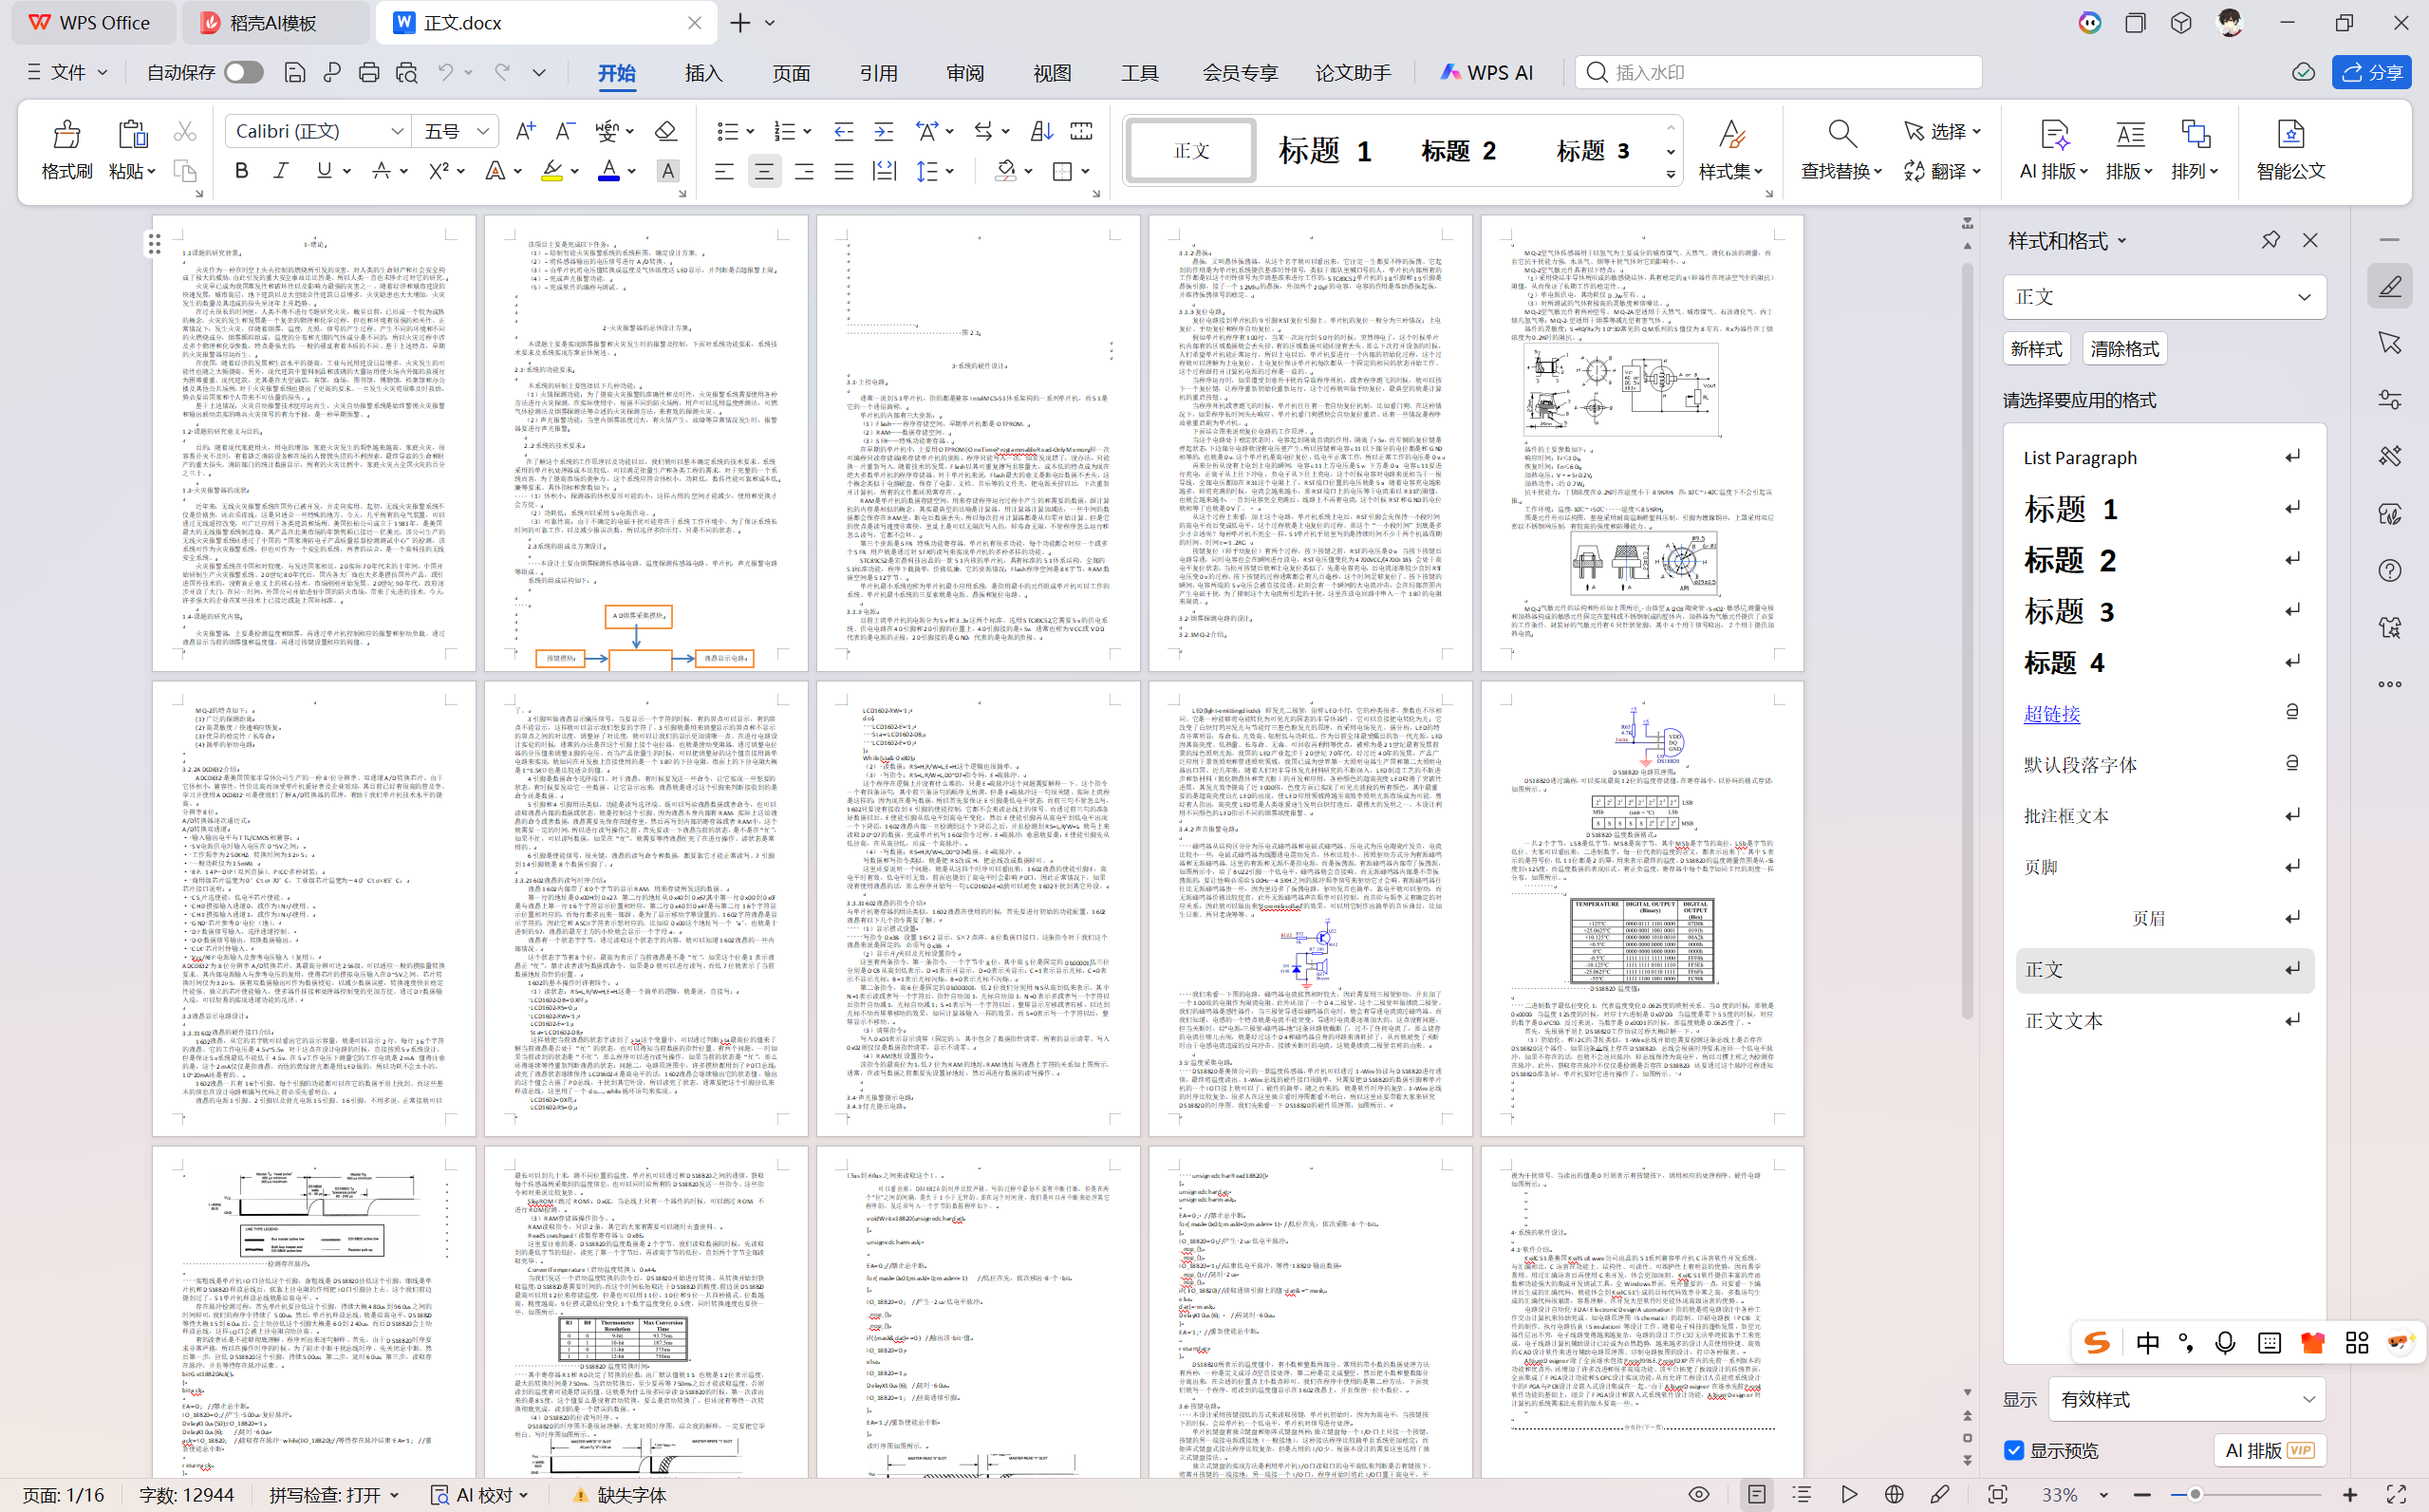This screenshot has width=2429, height=1512.
Task: Open the font name Calibri dropdown
Action: [x=397, y=131]
